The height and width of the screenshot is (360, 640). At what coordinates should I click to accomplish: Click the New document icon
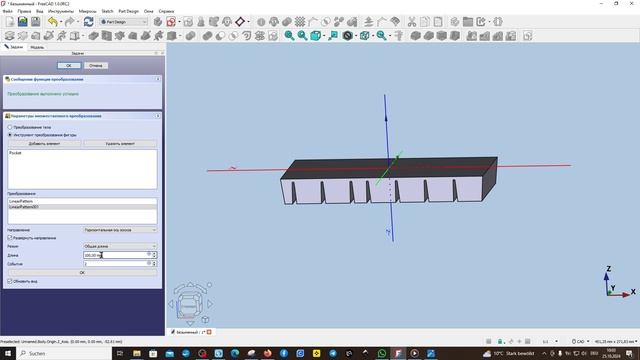10,22
